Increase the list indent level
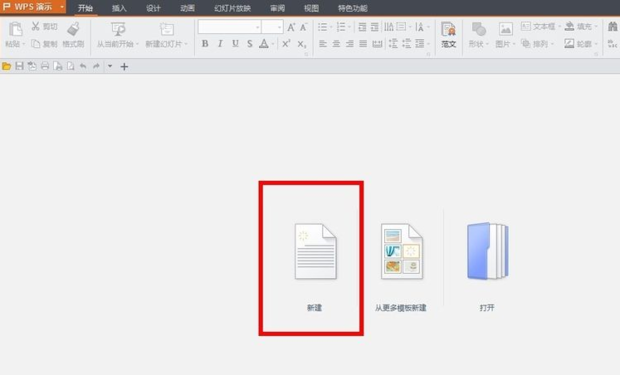 [x=374, y=27]
